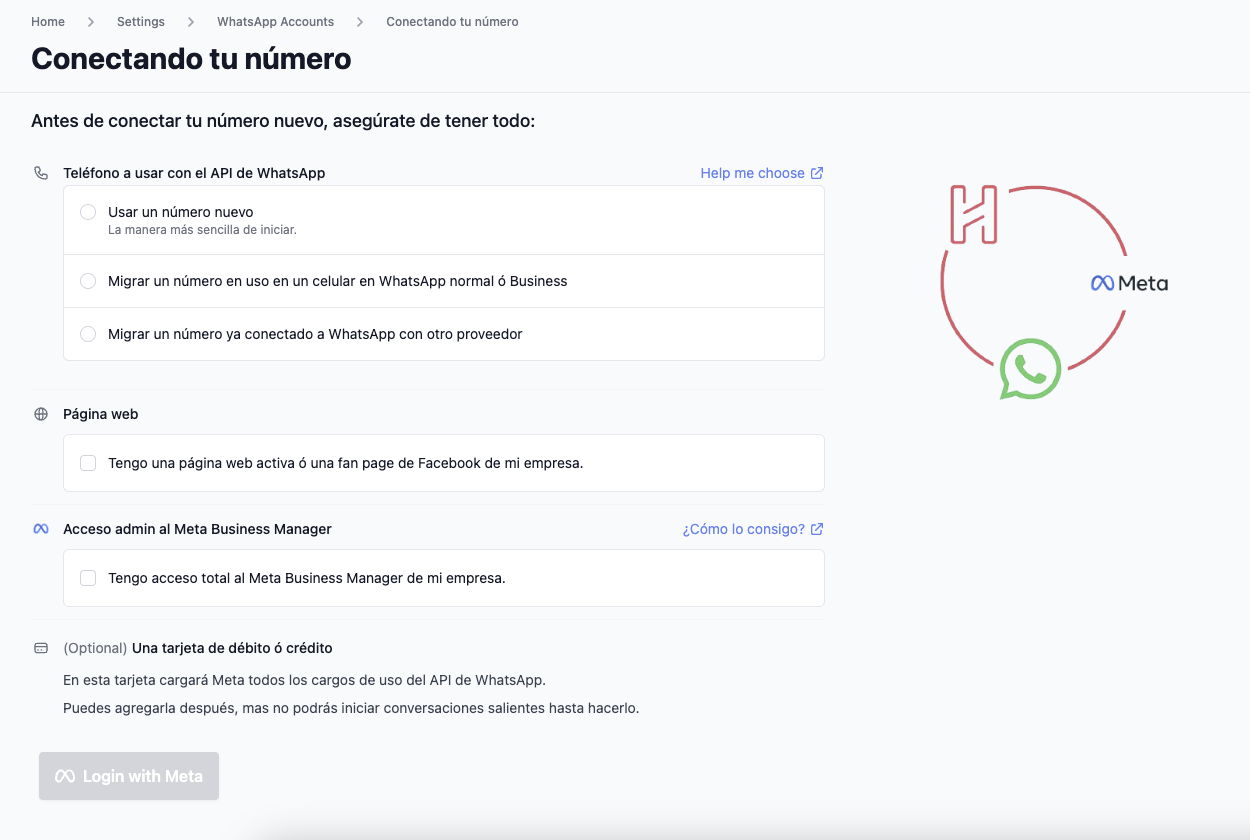Open the Home breadcrumb item
Screen dimensions: 1250x840
coord(48,21)
